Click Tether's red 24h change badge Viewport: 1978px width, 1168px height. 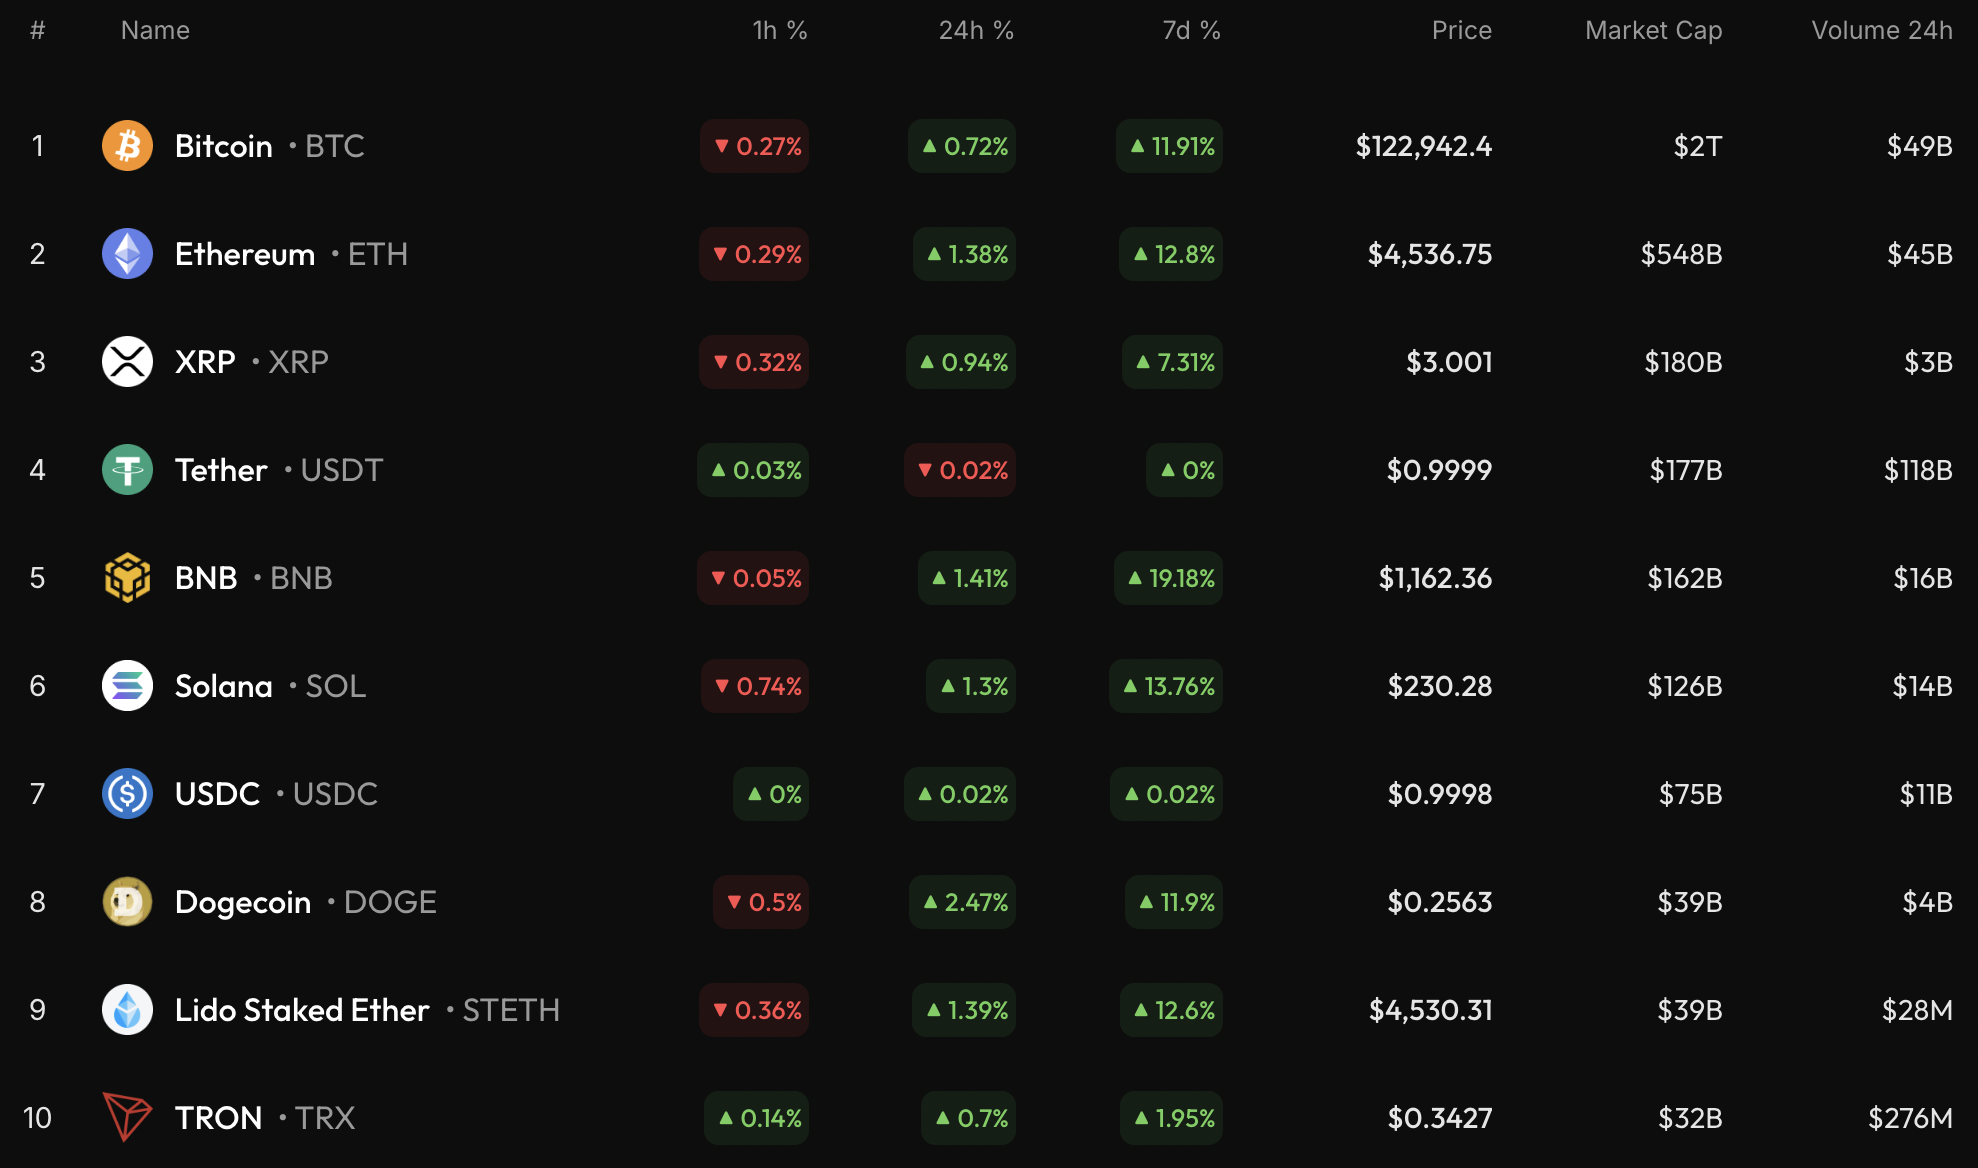tap(960, 470)
